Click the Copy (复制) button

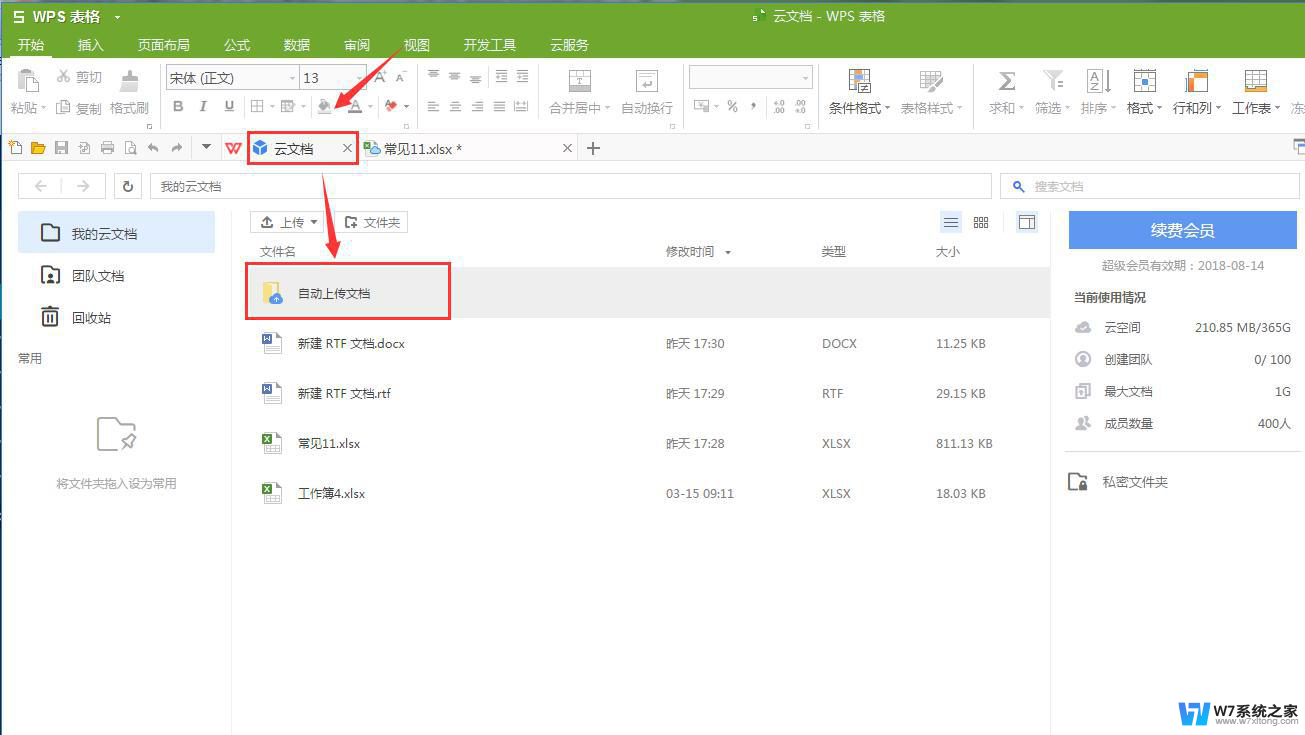79,108
